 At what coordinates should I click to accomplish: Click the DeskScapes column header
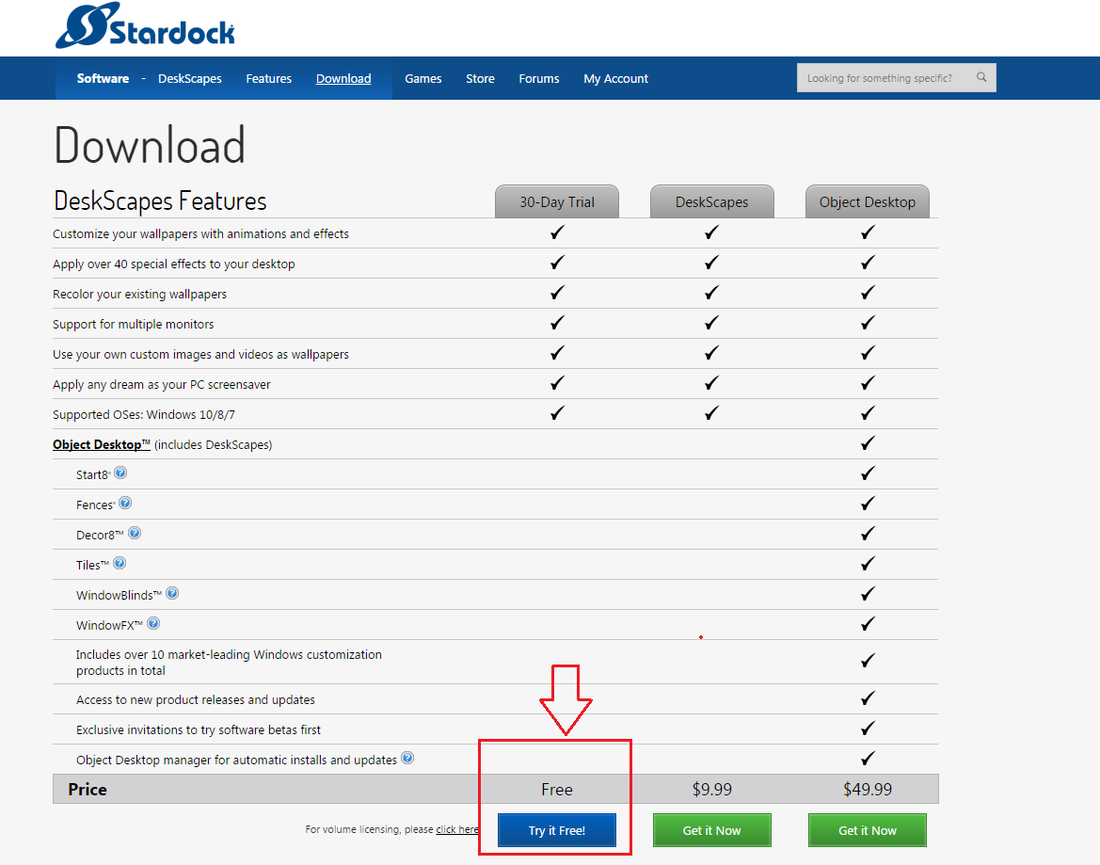[x=712, y=202]
